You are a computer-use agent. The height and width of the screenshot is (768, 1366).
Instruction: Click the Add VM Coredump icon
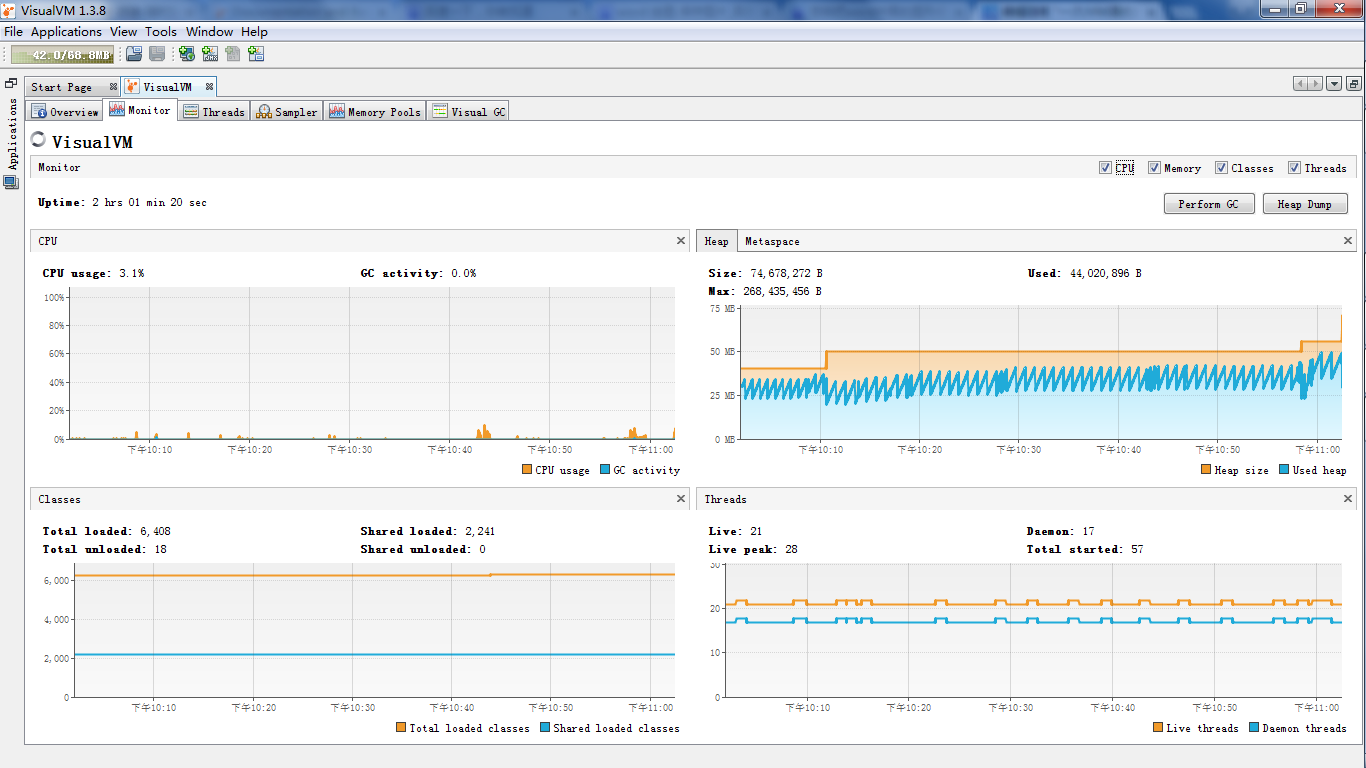pyautogui.click(x=233, y=54)
